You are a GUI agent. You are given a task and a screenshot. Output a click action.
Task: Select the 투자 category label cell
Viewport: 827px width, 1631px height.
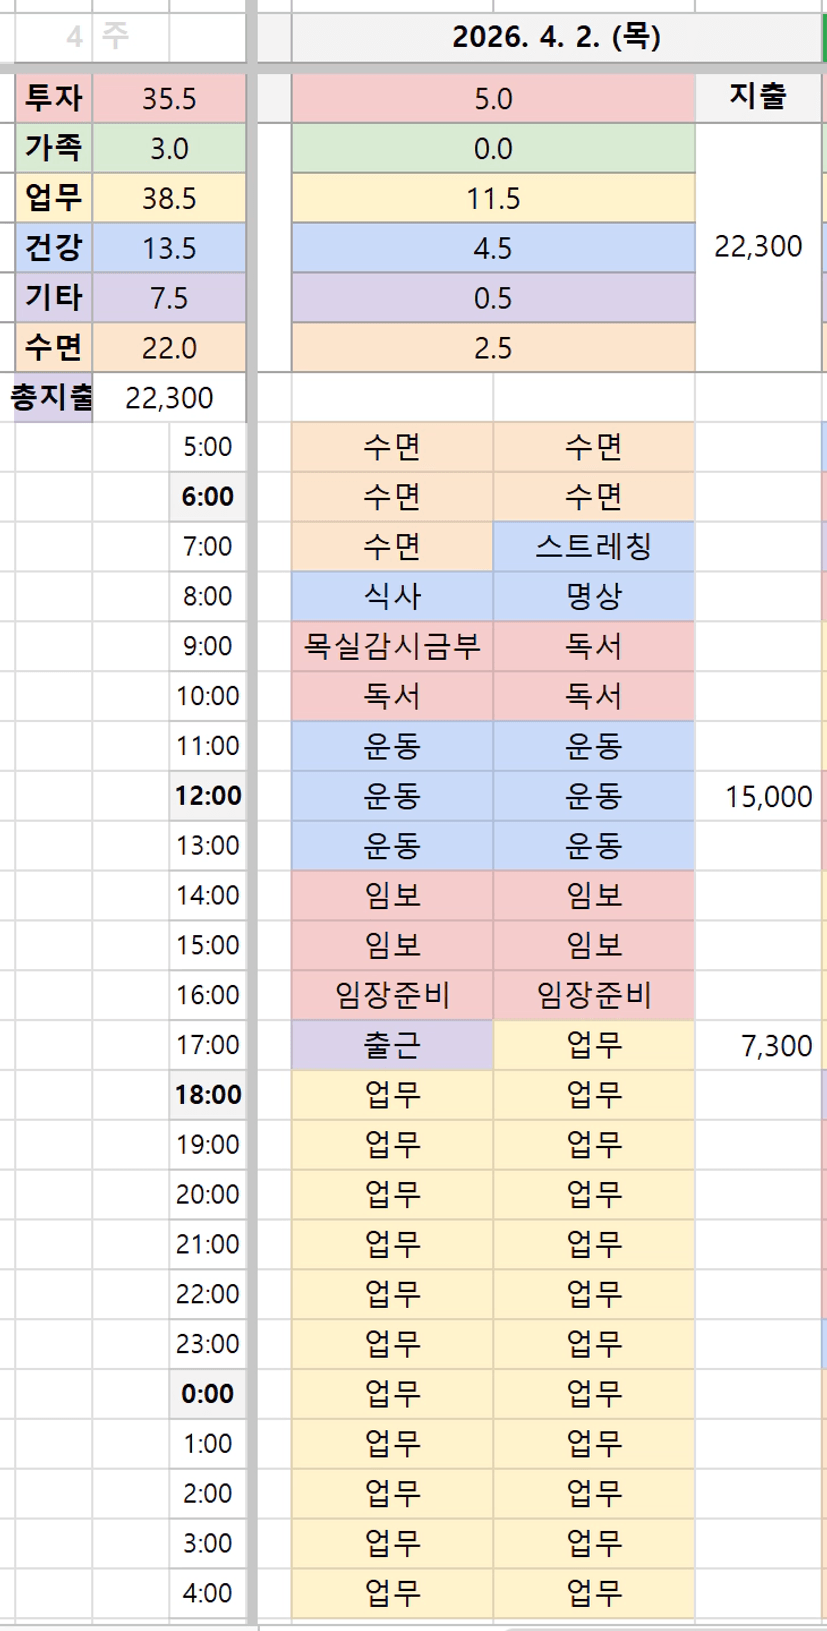coord(54,98)
